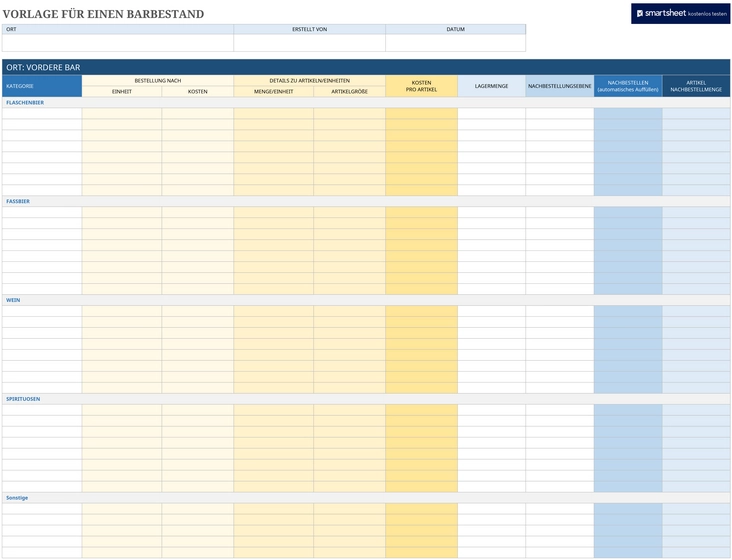Select the WEIN category row

pos(366,301)
